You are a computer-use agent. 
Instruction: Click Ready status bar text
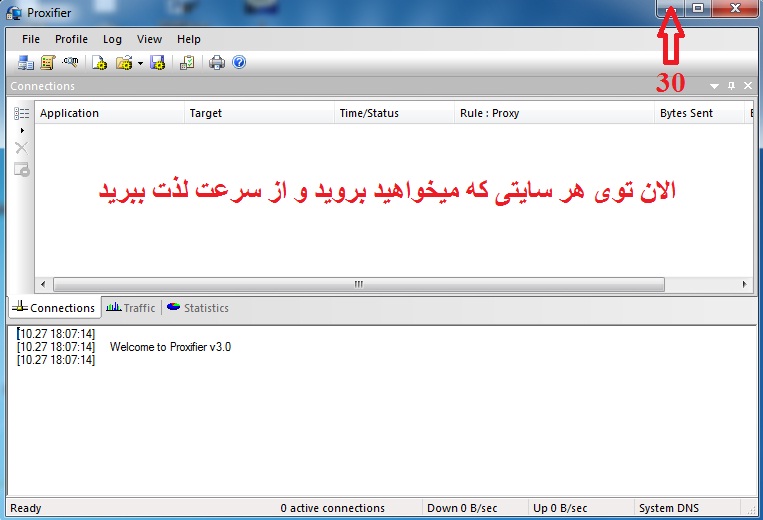click(x=26, y=508)
